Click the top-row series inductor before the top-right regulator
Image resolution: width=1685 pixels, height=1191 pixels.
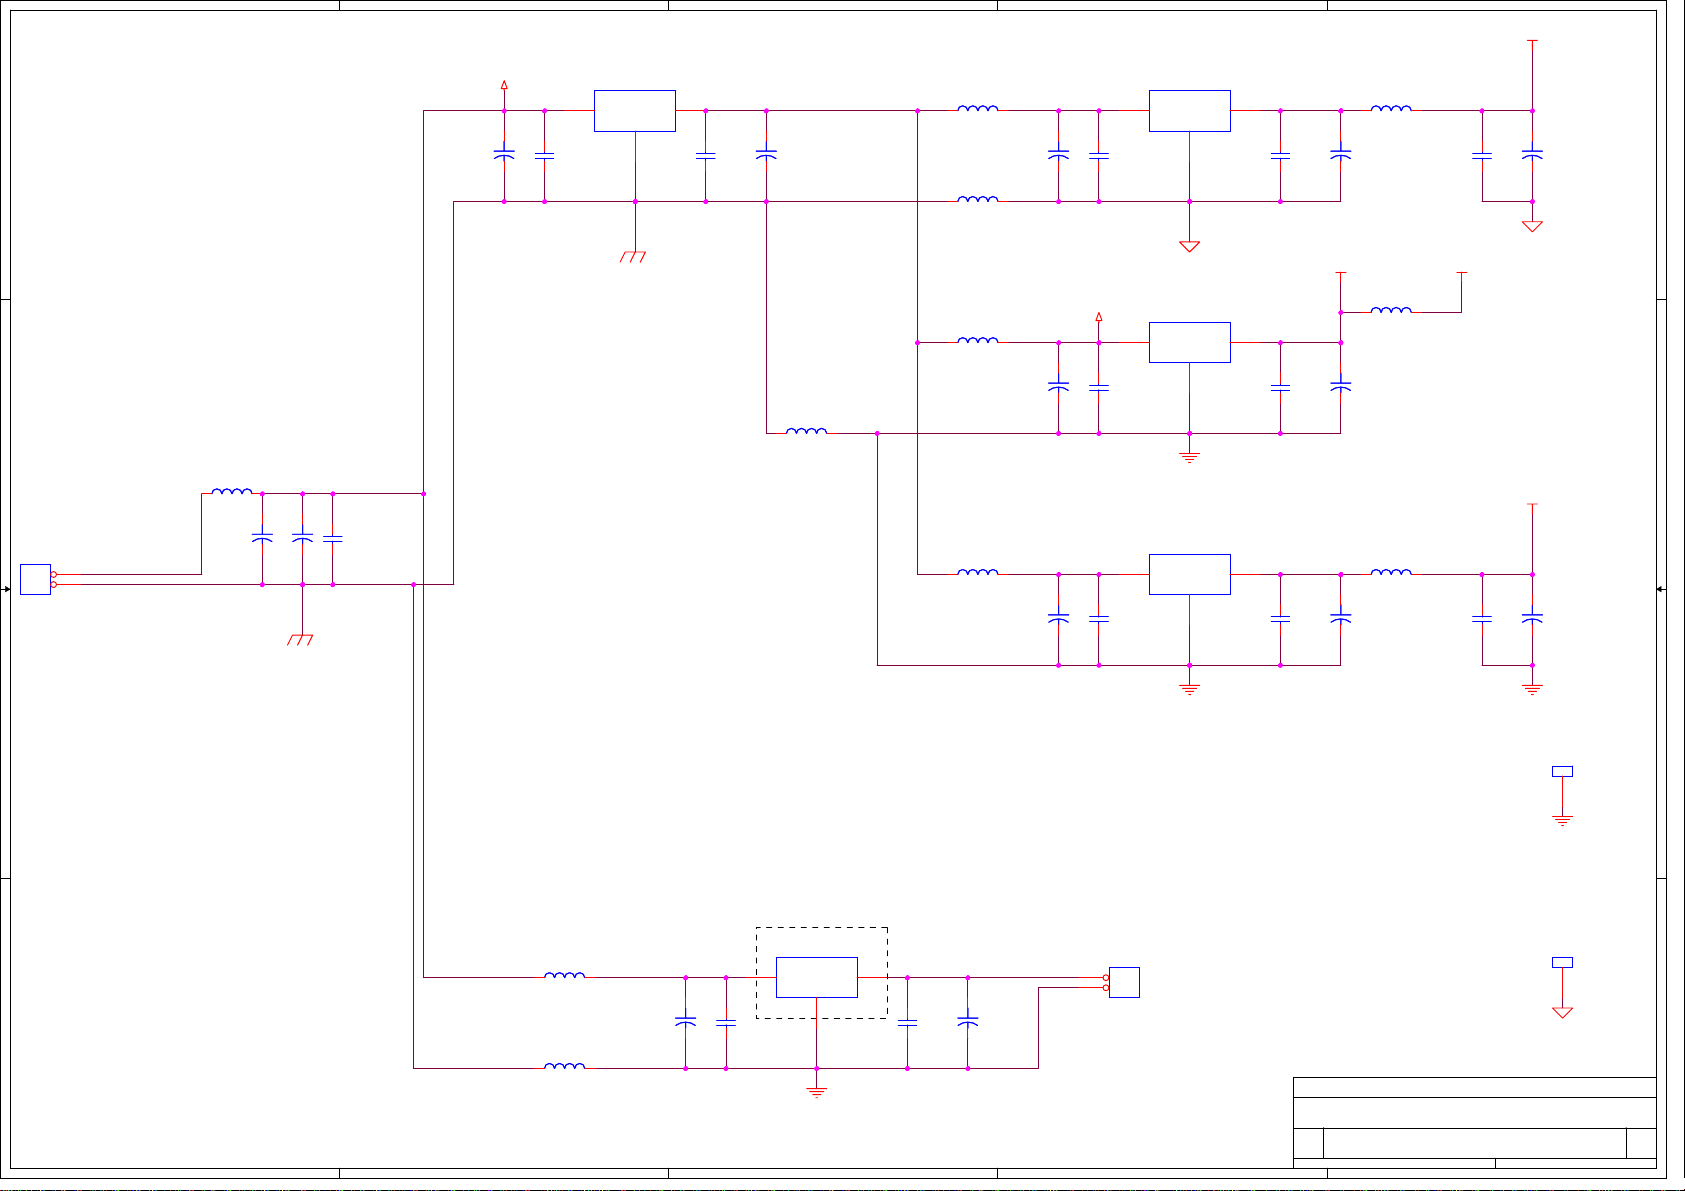[978, 107]
